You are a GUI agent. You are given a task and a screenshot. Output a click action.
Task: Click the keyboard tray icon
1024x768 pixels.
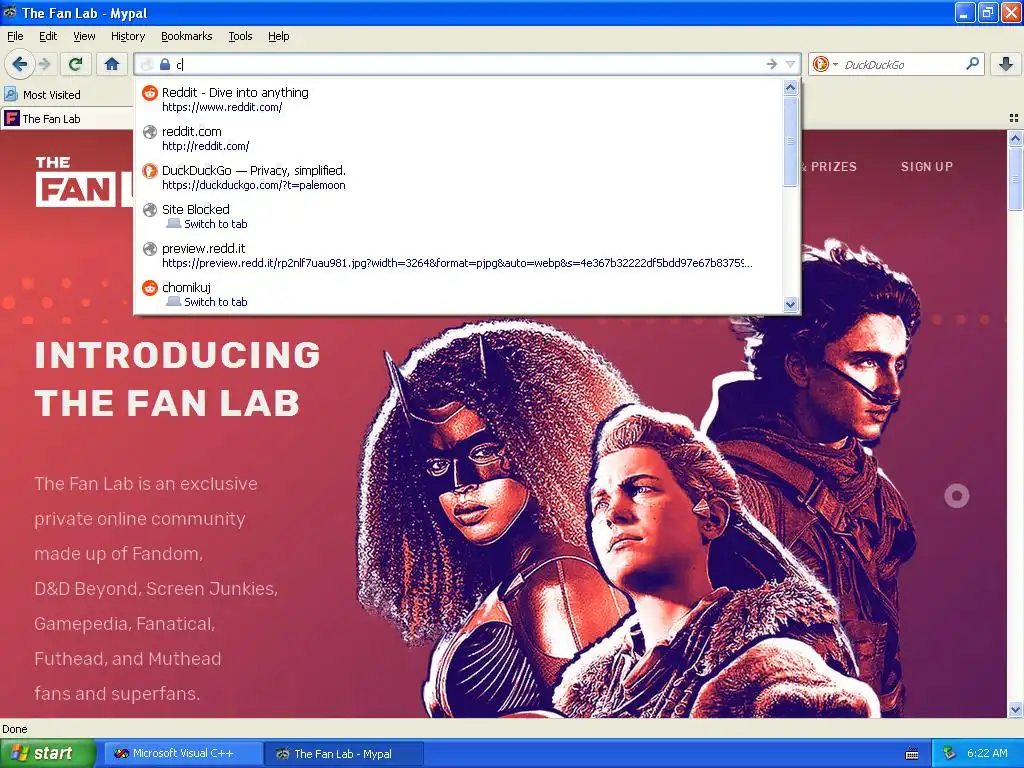click(912, 754)
